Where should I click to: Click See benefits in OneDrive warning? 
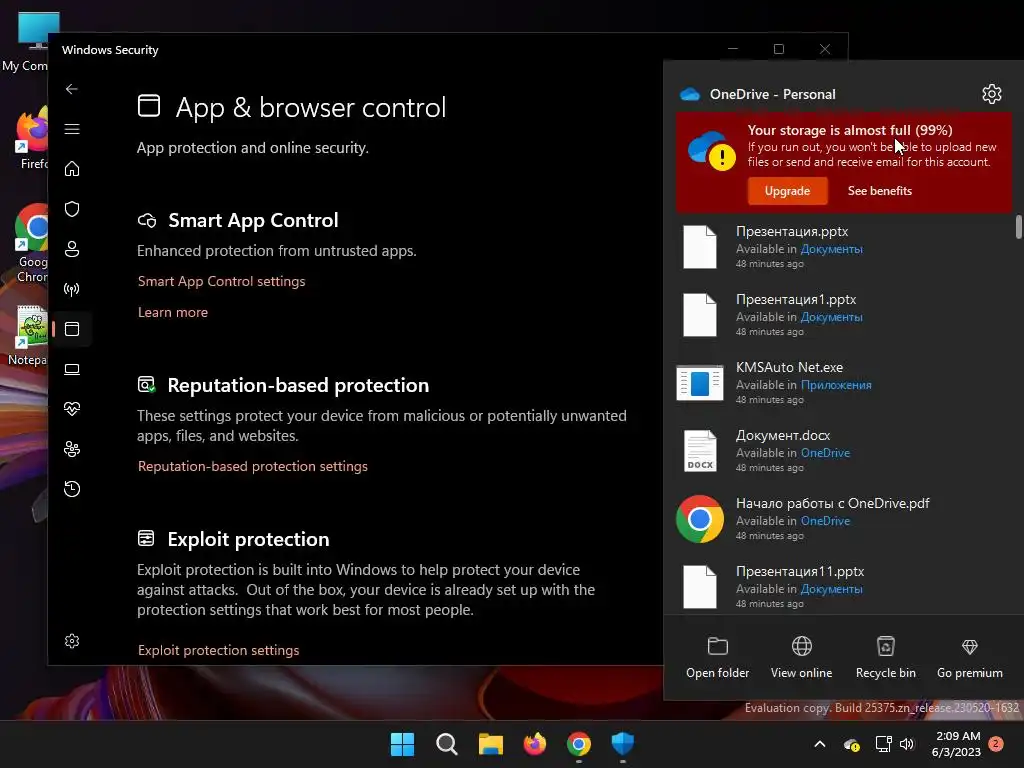880,191
